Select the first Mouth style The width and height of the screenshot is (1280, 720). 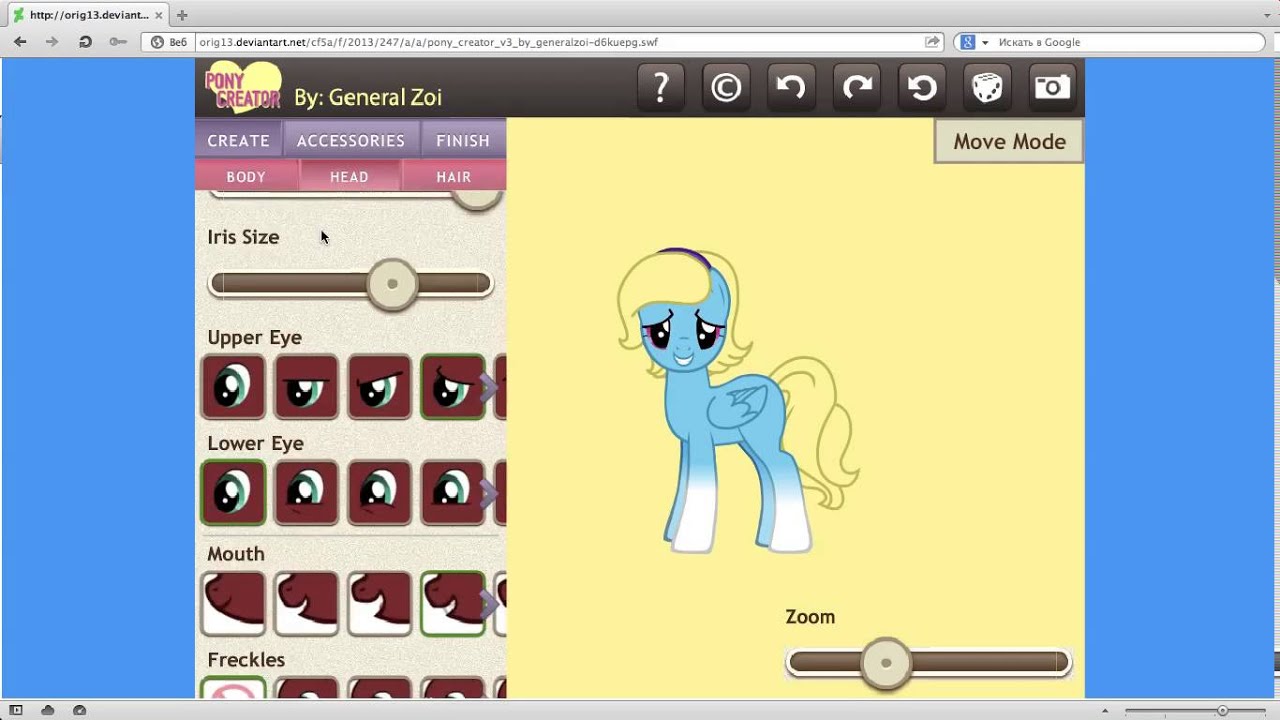click(x=233, y=604)
